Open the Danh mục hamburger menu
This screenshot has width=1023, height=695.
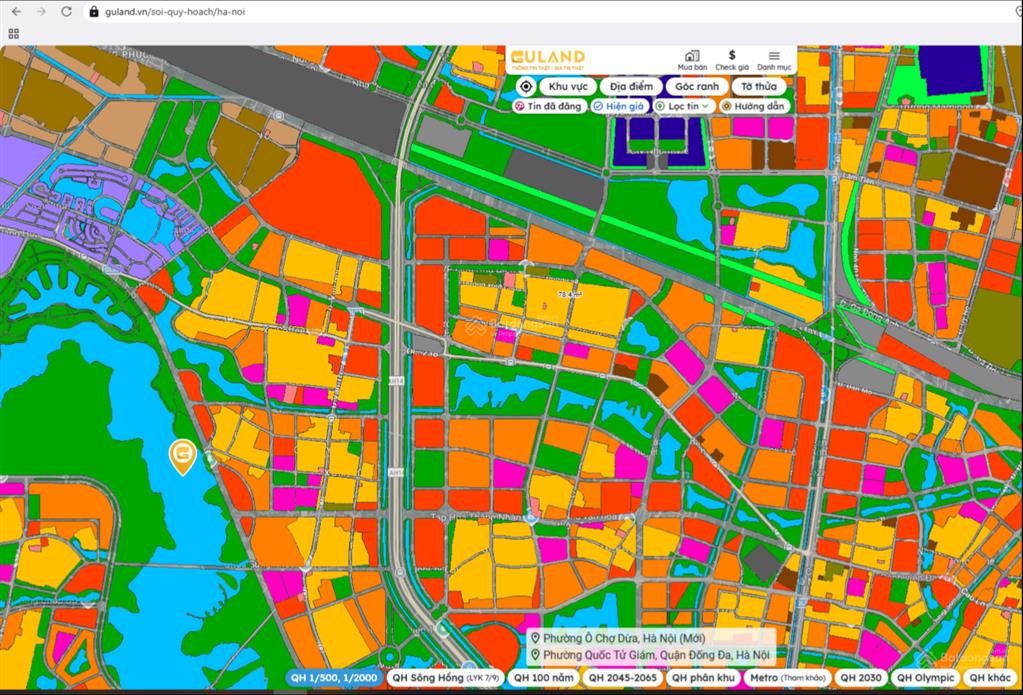point(774,60)
